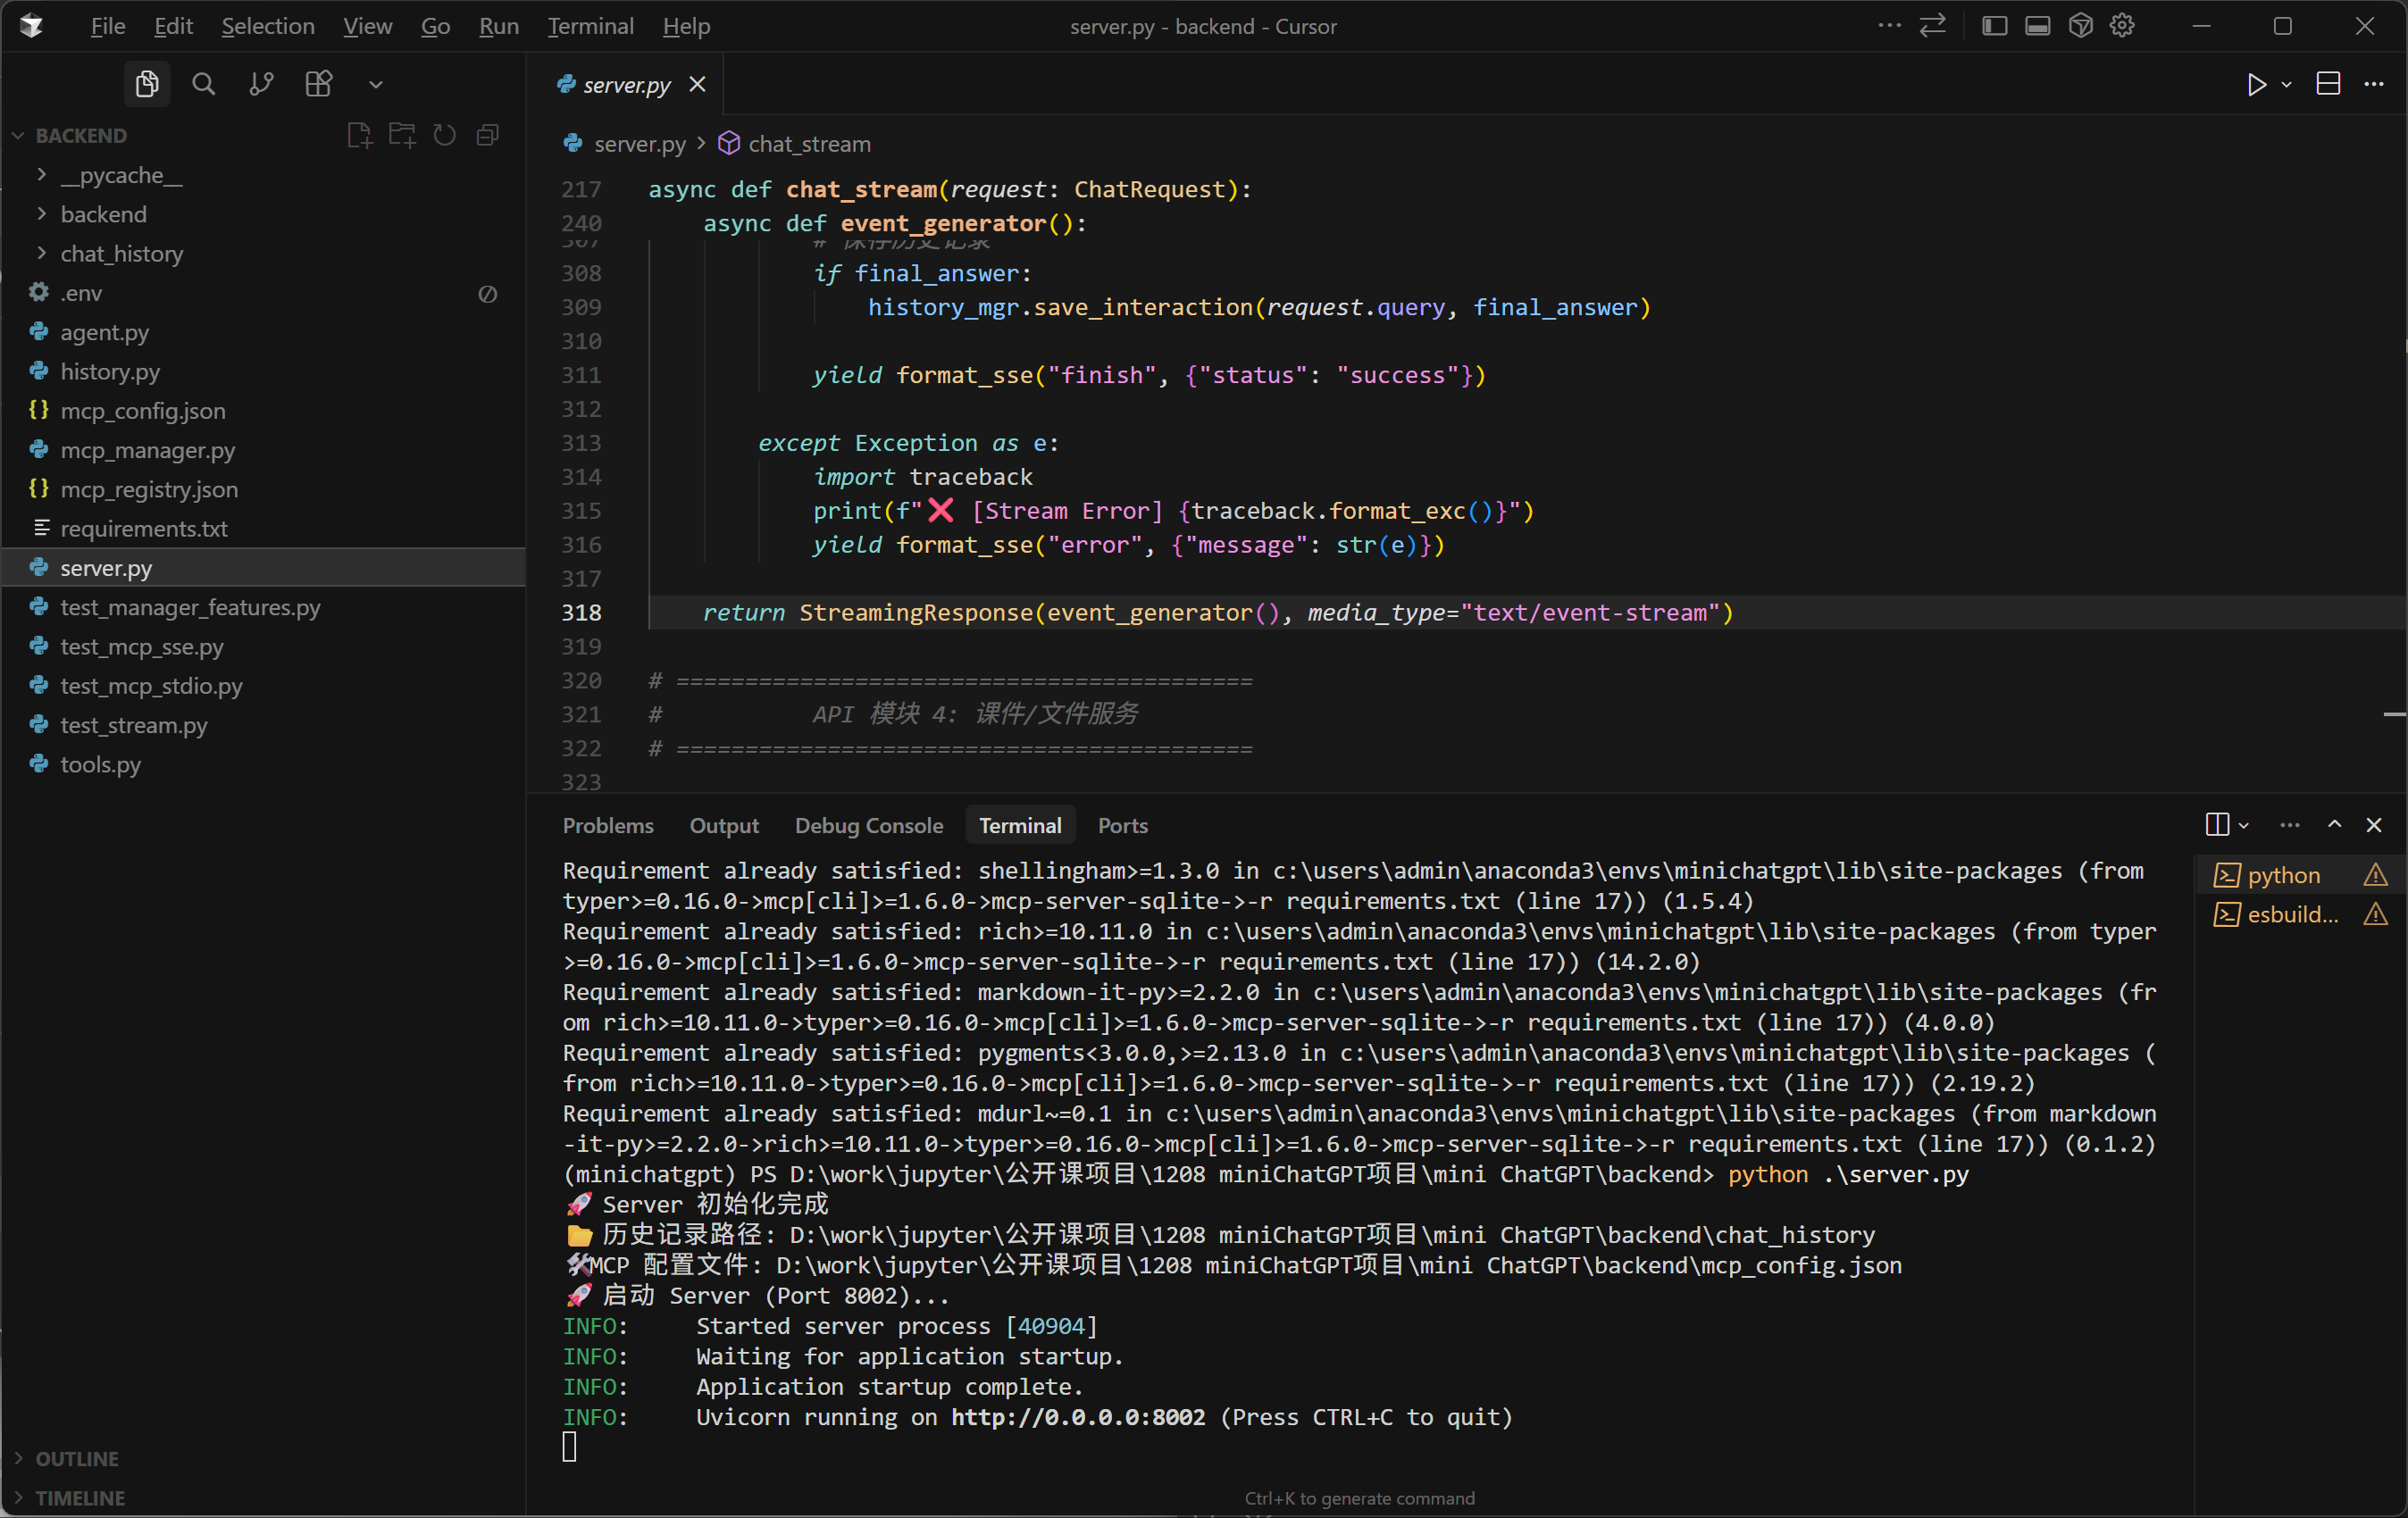Switch to the Output tab

coord(724,825)
